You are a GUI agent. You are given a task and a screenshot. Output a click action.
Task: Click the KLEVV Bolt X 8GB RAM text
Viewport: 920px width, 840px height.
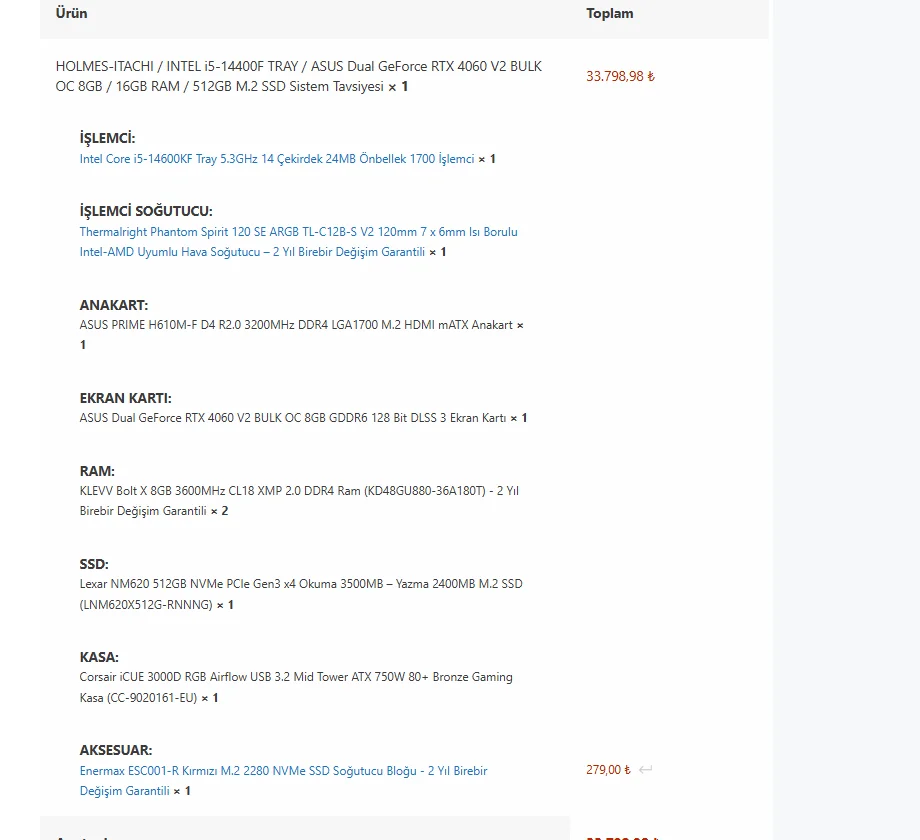coord(299,500)
